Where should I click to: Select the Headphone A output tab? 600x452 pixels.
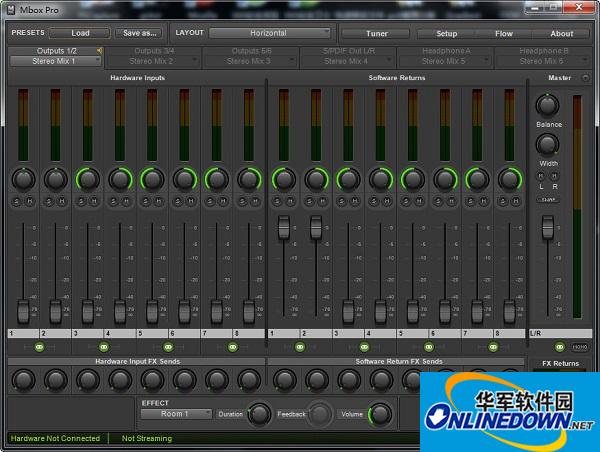pyautogui.click(x=445, y=51)
